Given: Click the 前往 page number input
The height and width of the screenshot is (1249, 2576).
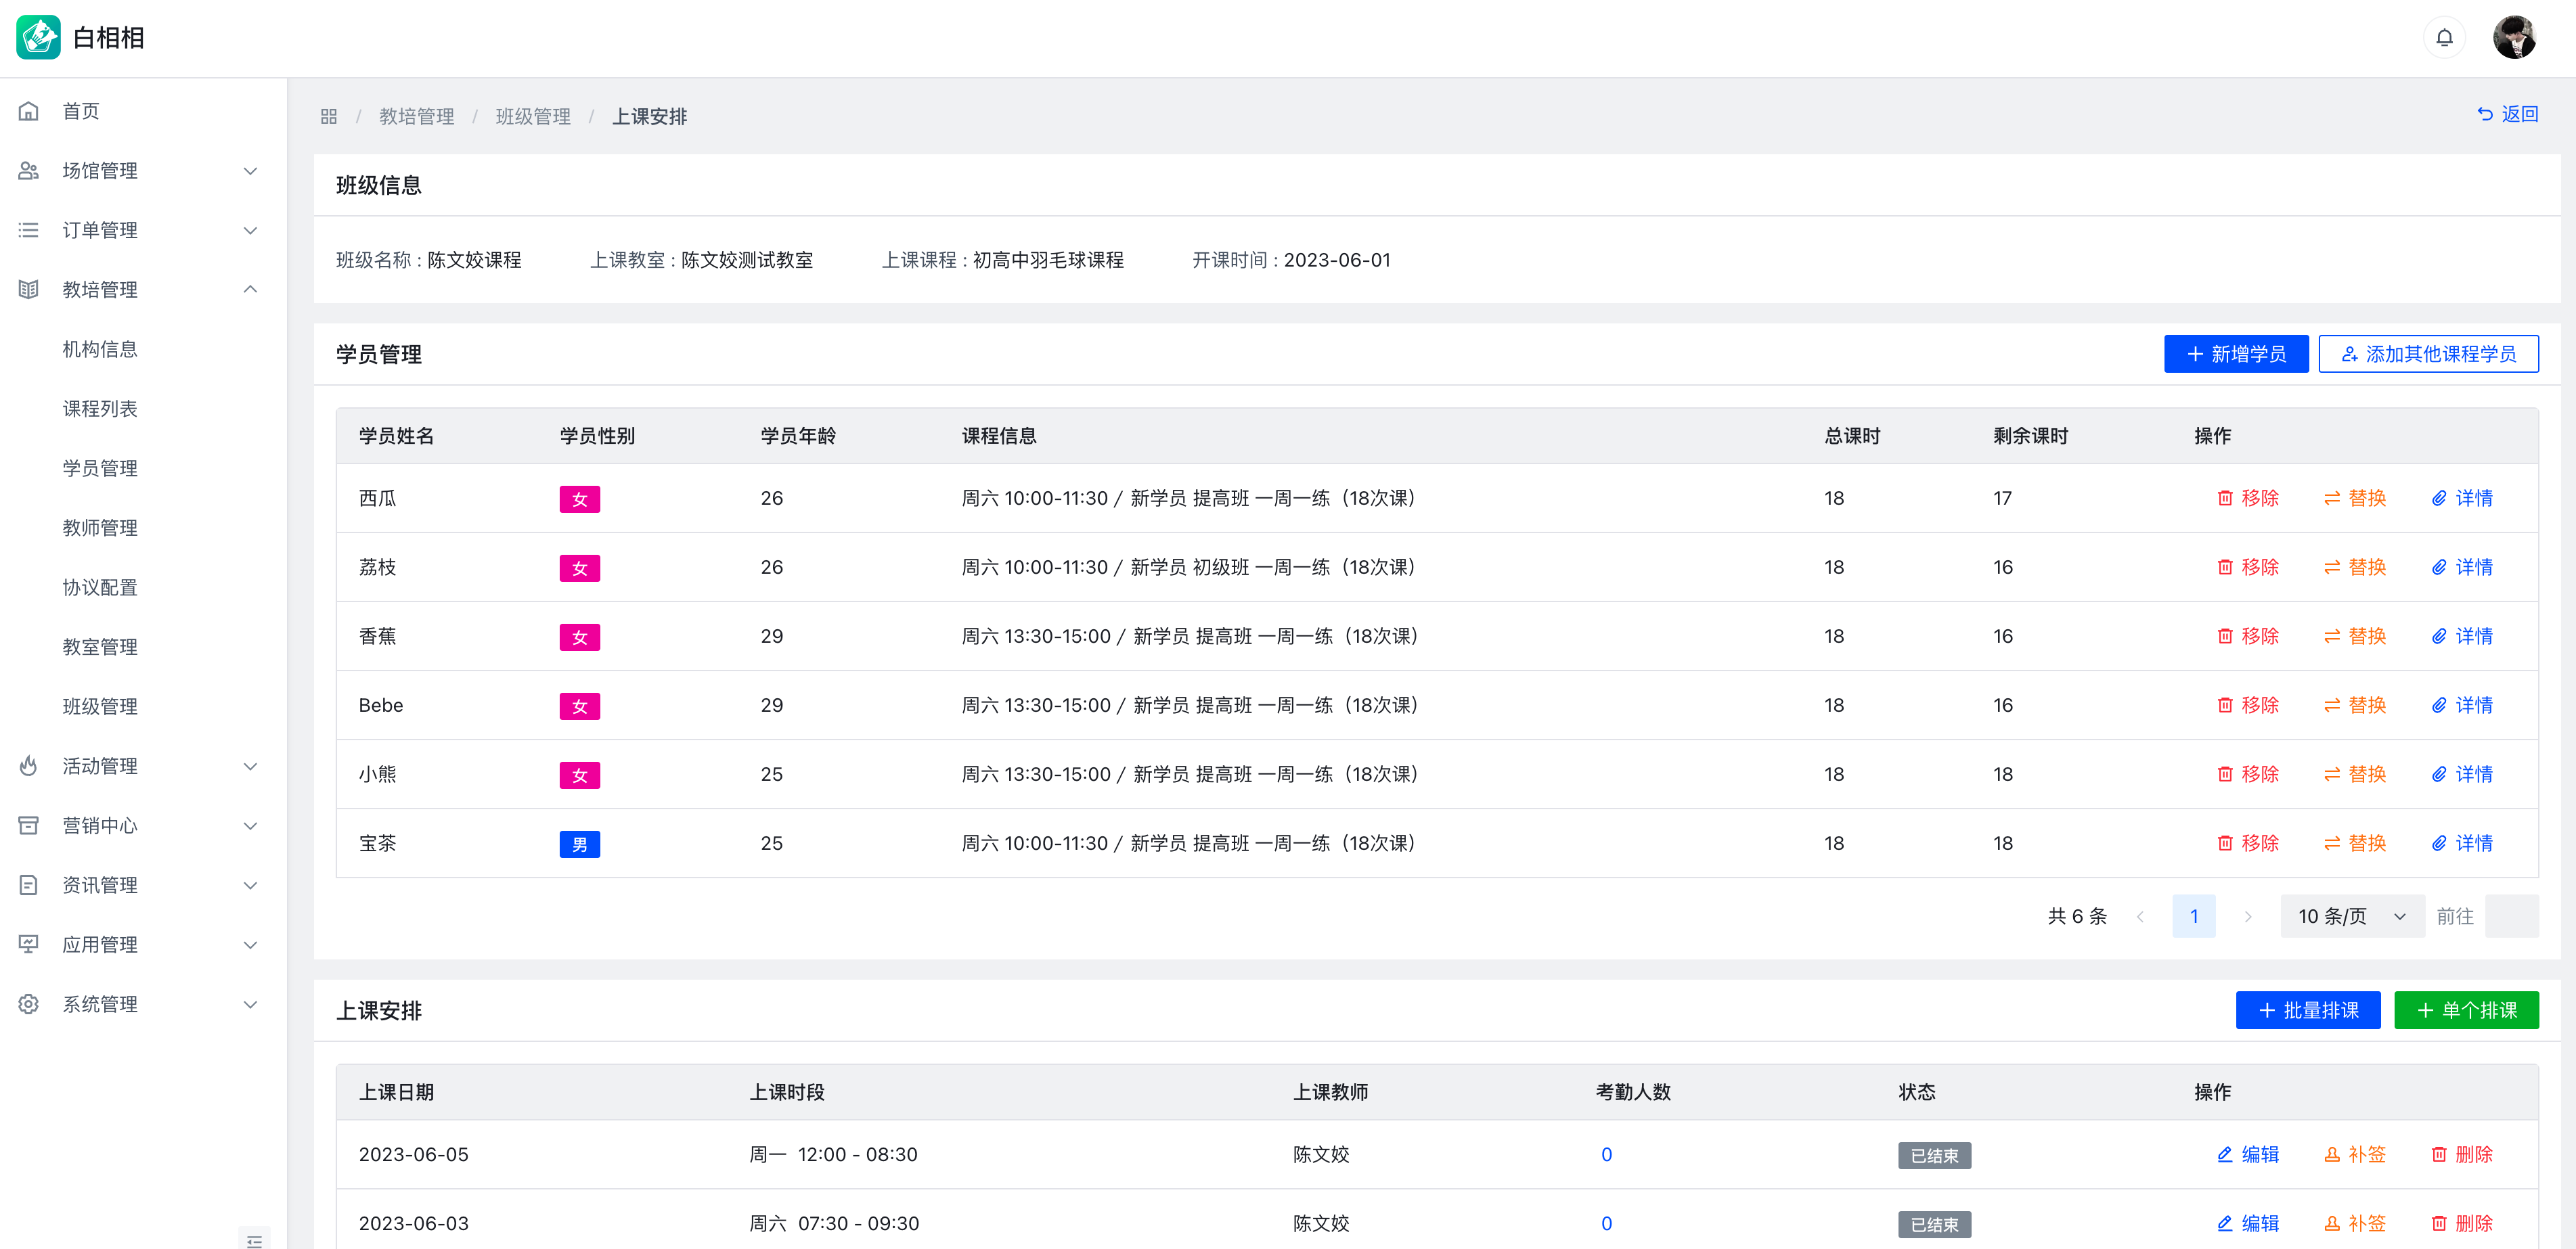Looking at the screenshot, I should click(2511, 916).
